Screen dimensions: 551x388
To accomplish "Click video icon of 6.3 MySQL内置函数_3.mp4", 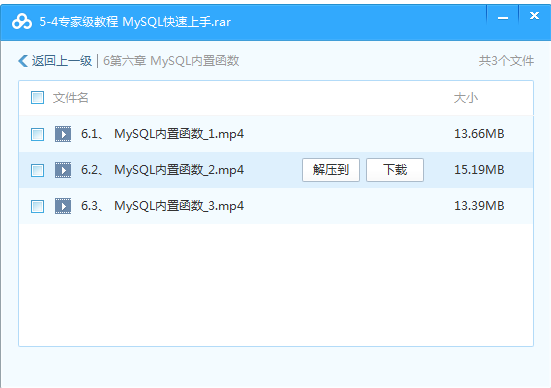I will [x=63, y=206].
